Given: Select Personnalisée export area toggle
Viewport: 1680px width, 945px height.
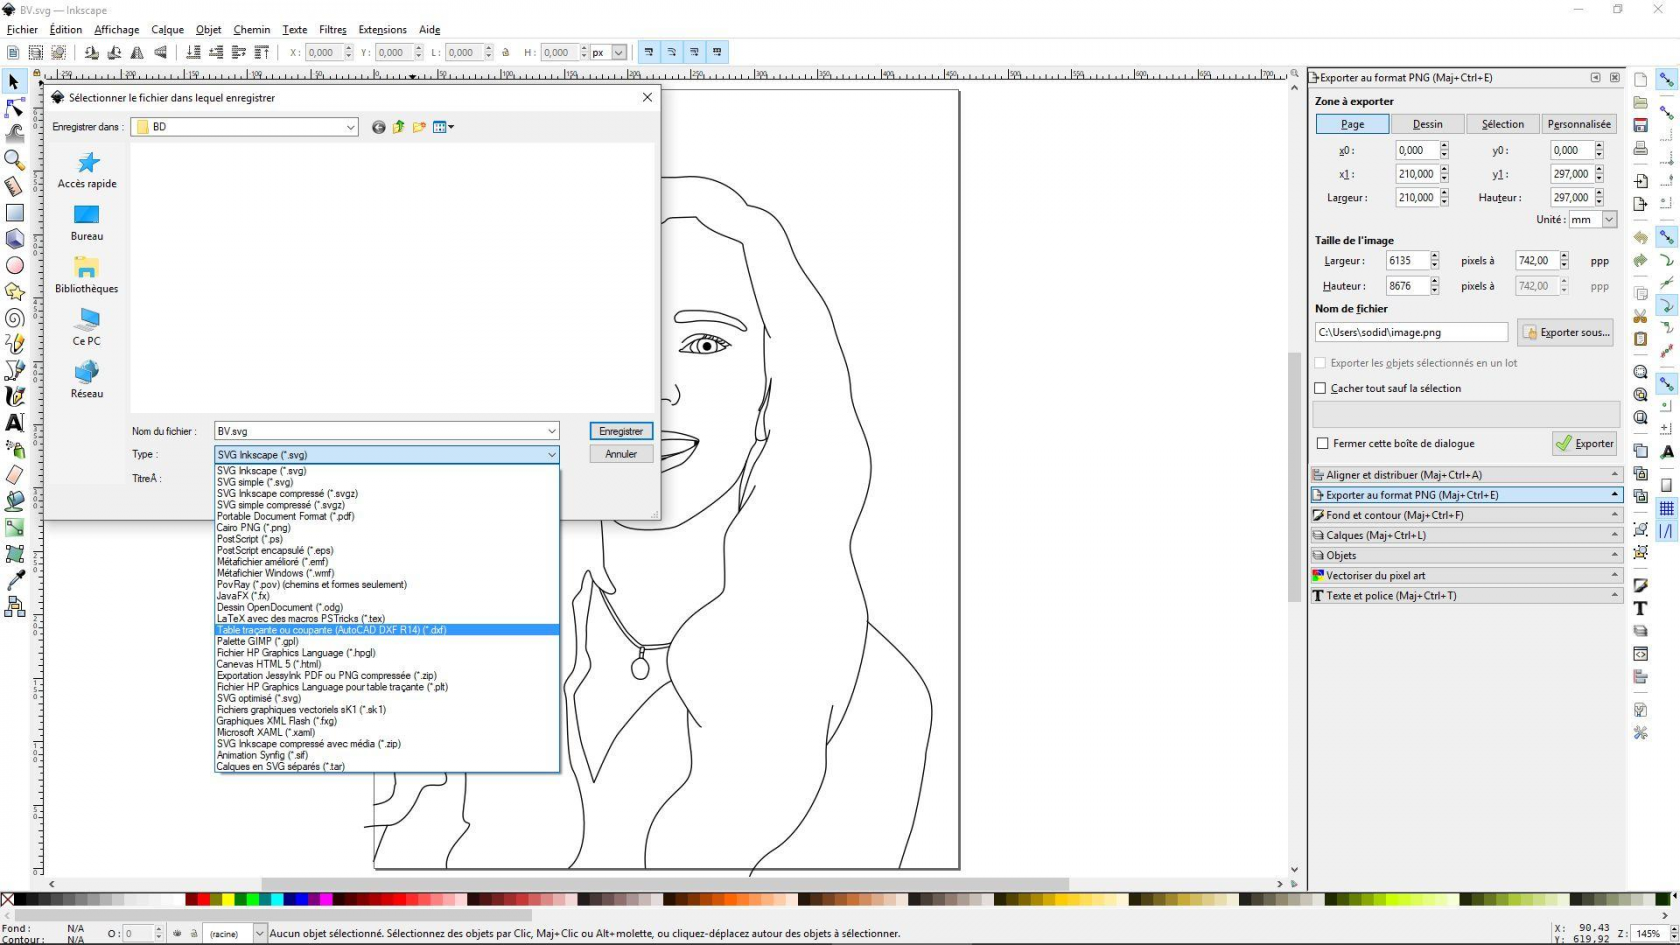Looking at the screenshot, I should click(1579, 124).
